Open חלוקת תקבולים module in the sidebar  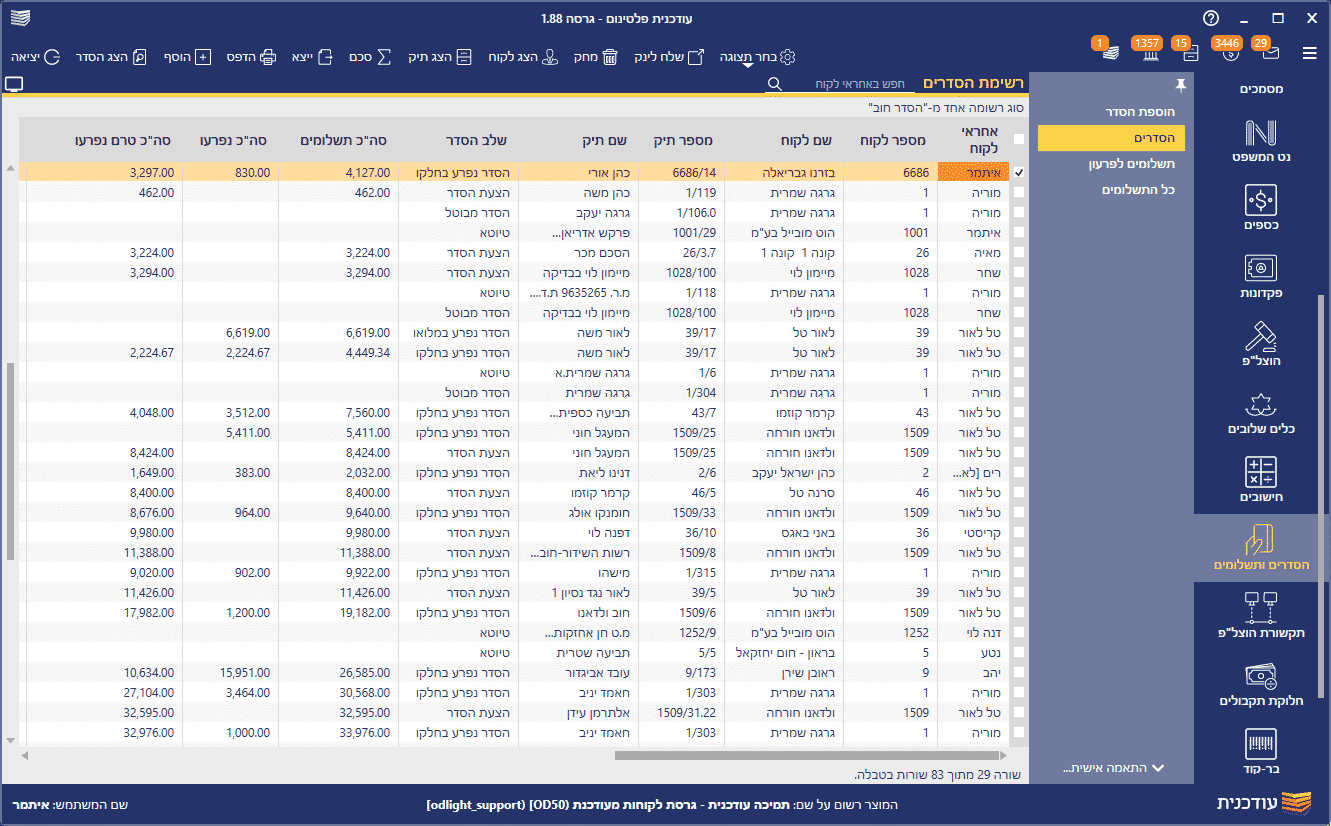(x=1261, y=683)
